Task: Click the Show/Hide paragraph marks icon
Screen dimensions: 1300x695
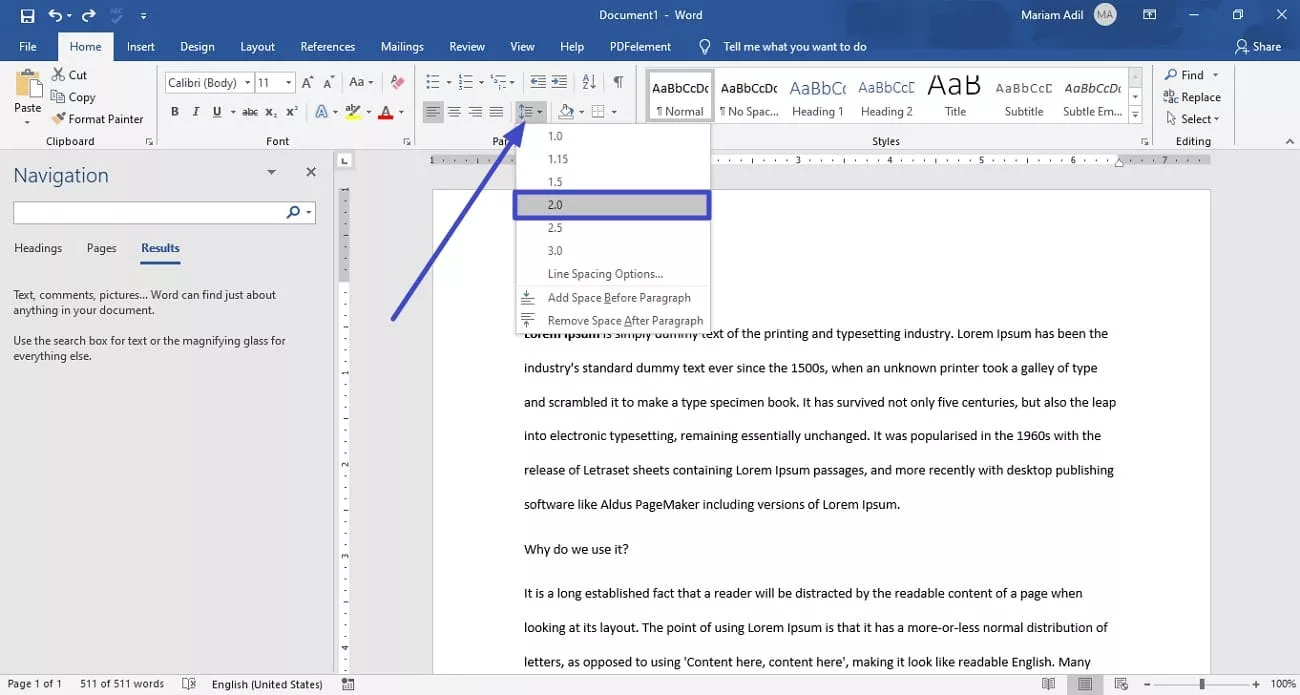Action: pos(618,82)
